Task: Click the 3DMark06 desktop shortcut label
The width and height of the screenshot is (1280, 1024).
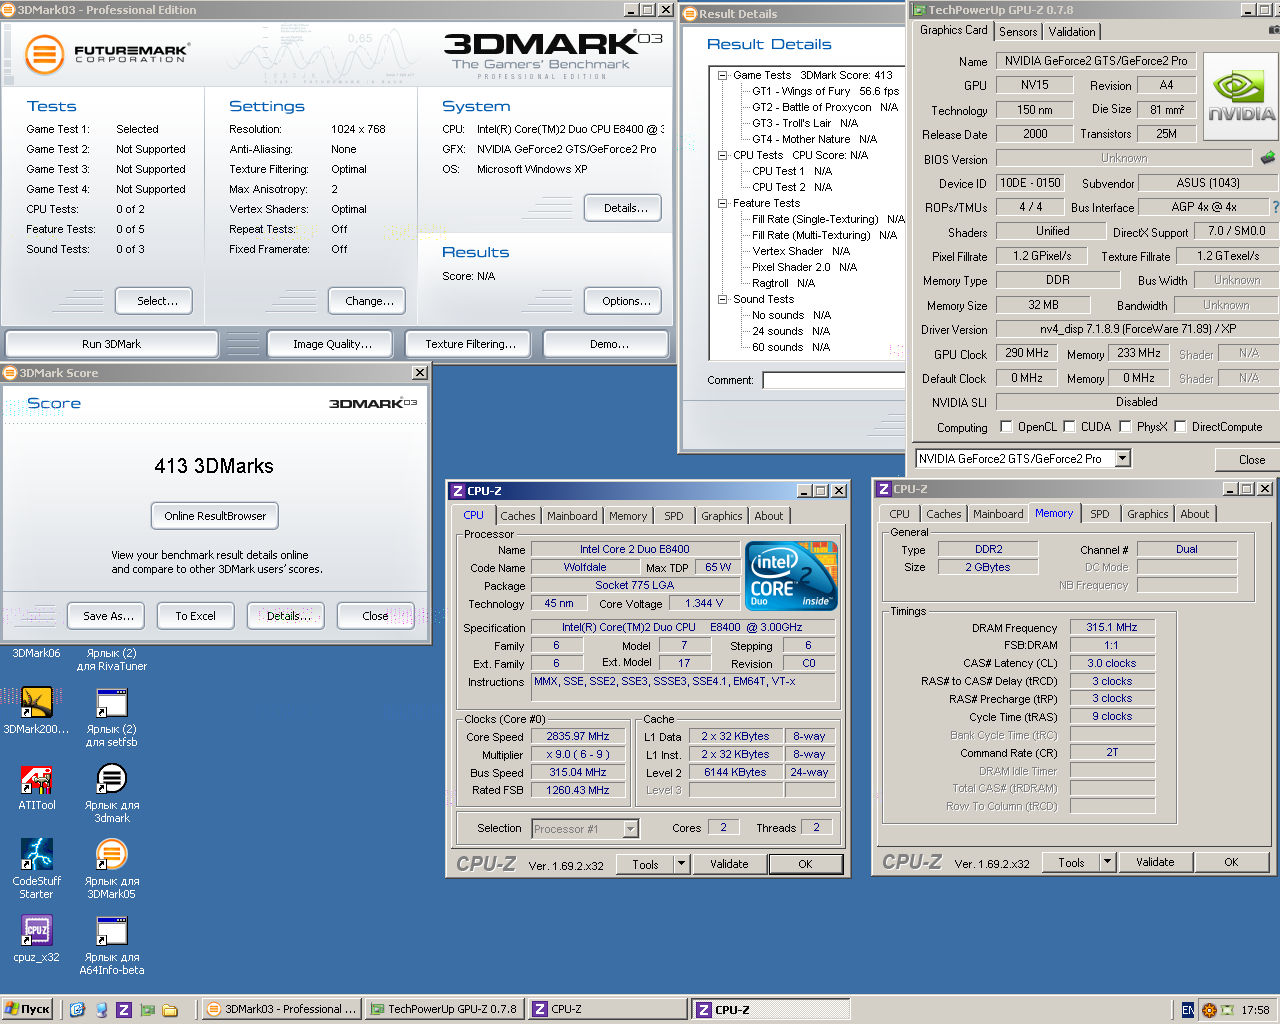Action: [x=36, y=653]
